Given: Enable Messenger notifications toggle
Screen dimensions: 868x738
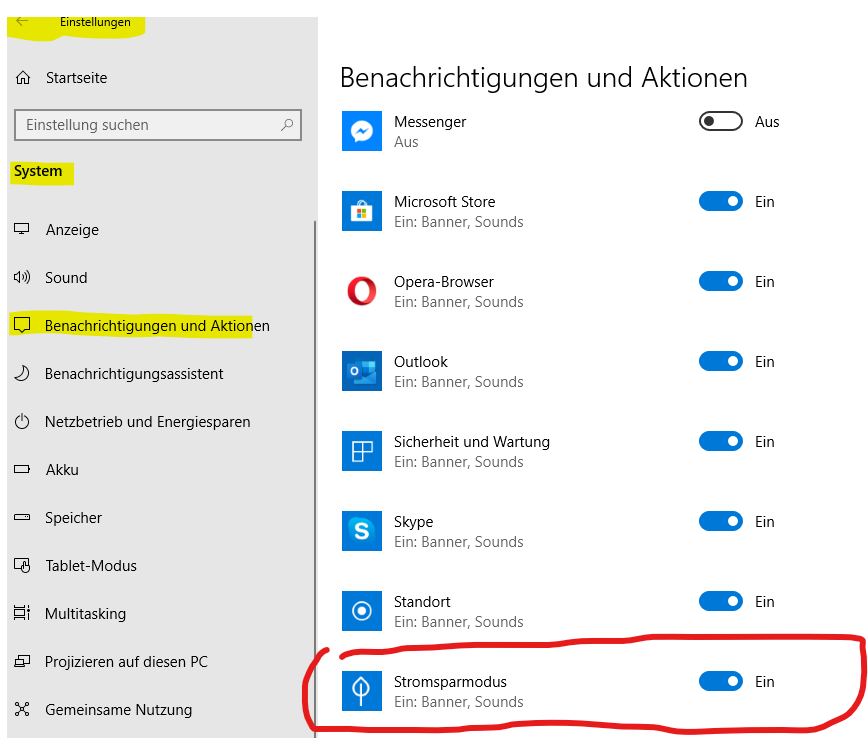Looking at the screenshot, I should (x=720, y=121).
